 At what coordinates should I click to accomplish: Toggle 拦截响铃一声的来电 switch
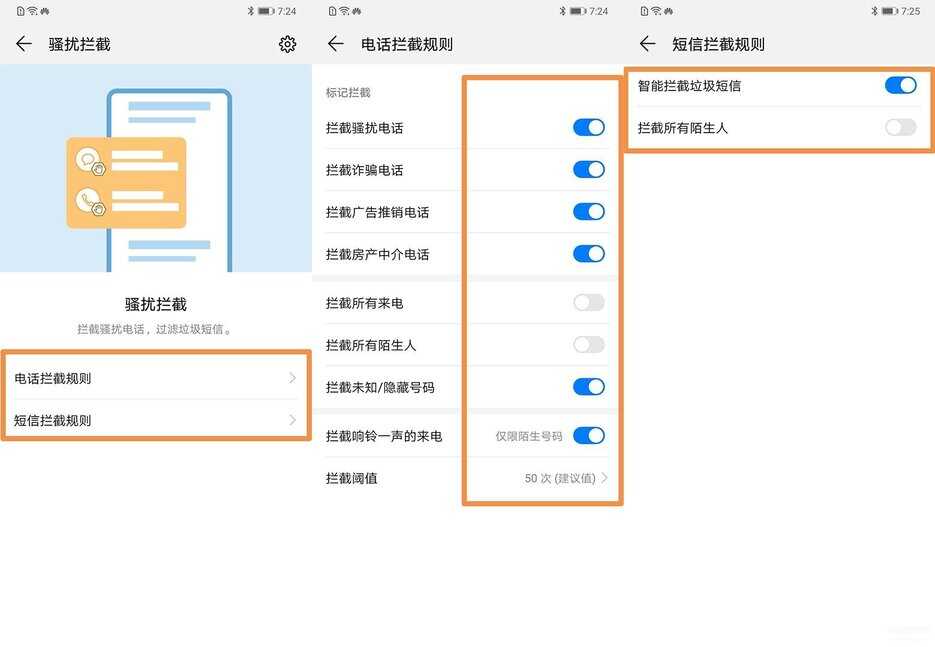(589, 435)
